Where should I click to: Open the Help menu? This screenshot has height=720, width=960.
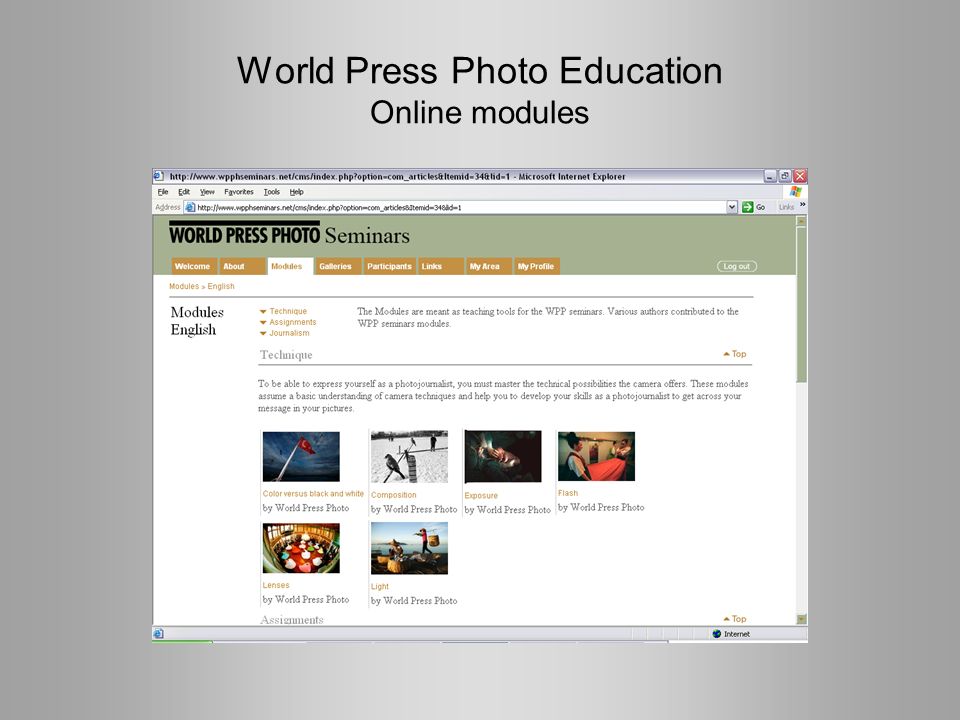(x=296, y=192)
